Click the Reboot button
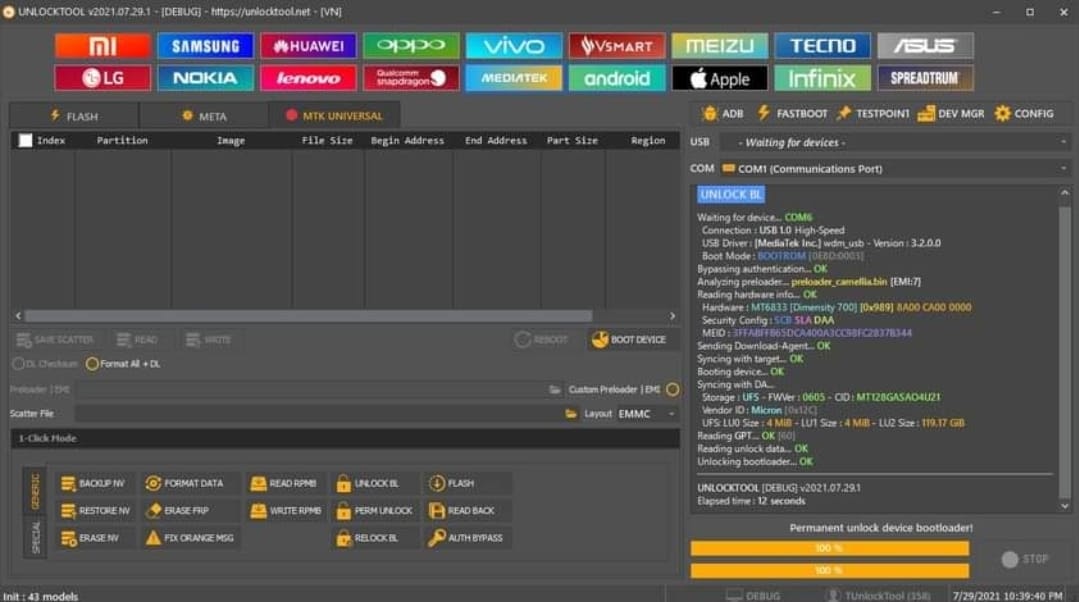The height and width of the screenshot is (602, 1079). click(x=542, y=340)
